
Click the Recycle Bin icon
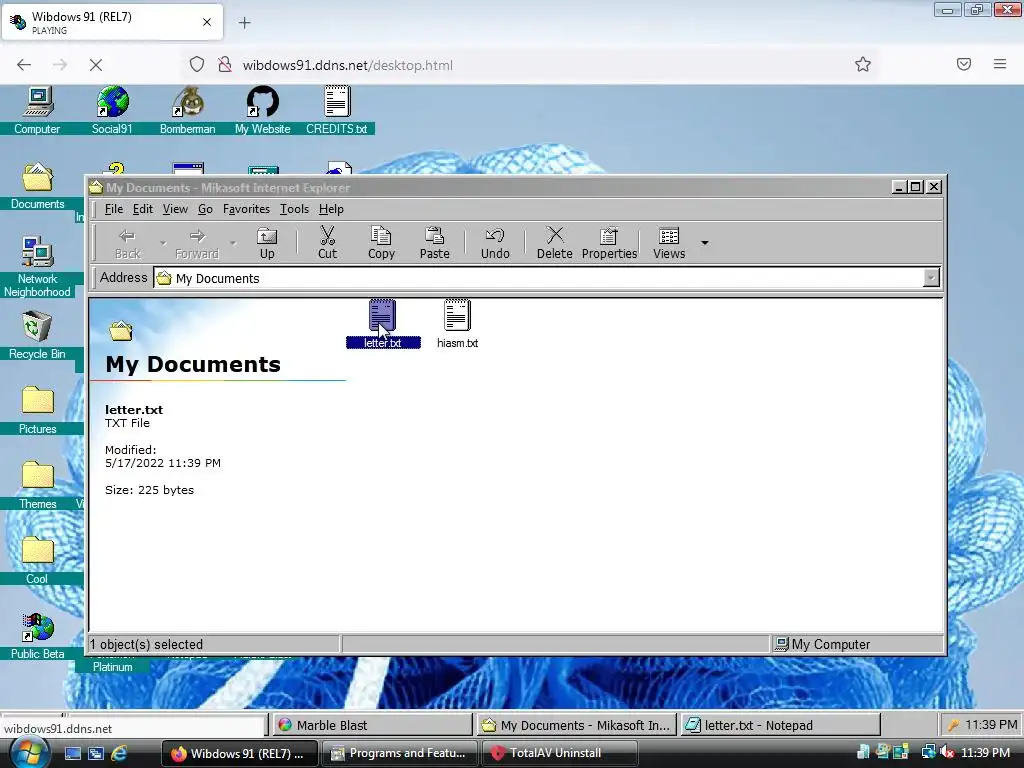[37, 336]
